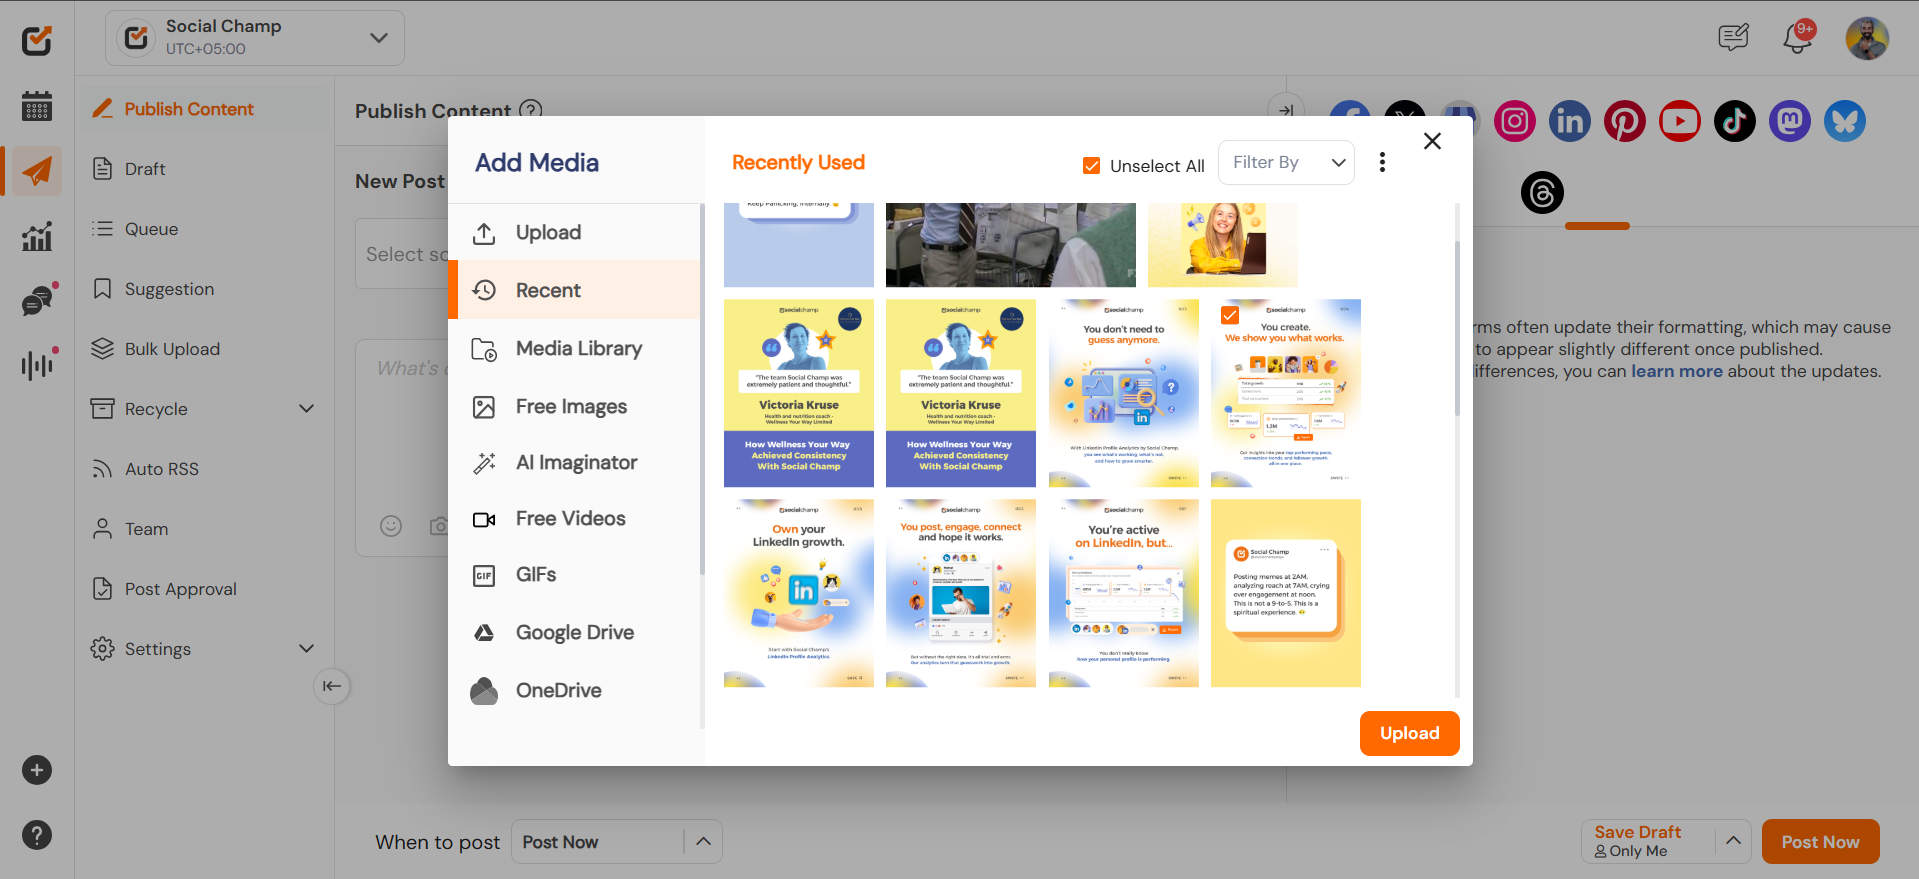Open Free Videos source
The height and width of the screenshot is (879, 1919).
click(x=574, y=519)
